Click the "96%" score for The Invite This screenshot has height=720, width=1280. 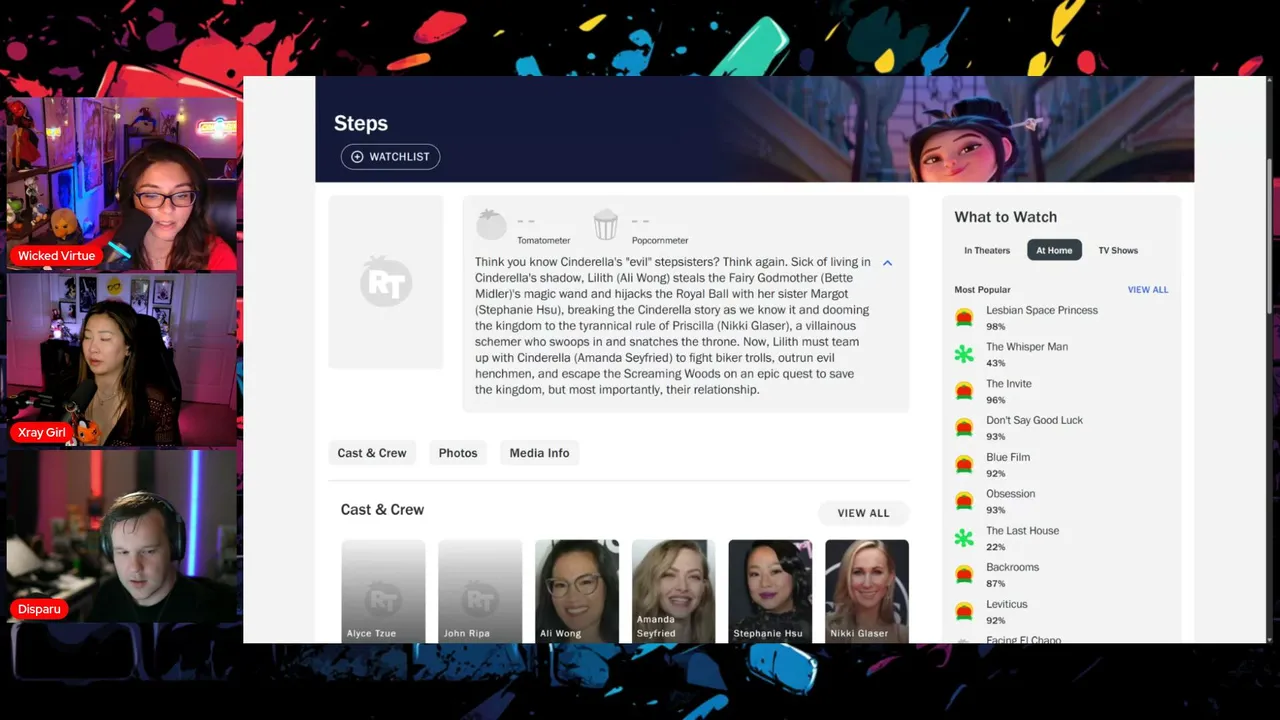(996, 401)
